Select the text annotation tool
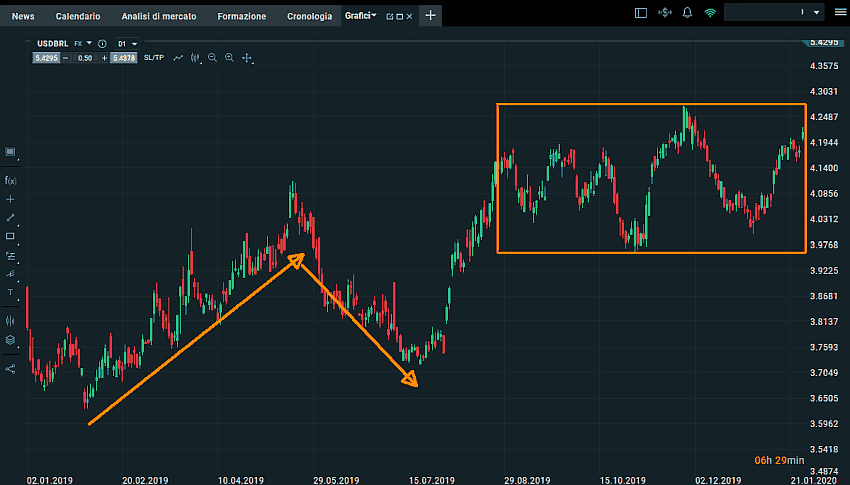The width and height of the screenshot is (850, 485). 10,292
